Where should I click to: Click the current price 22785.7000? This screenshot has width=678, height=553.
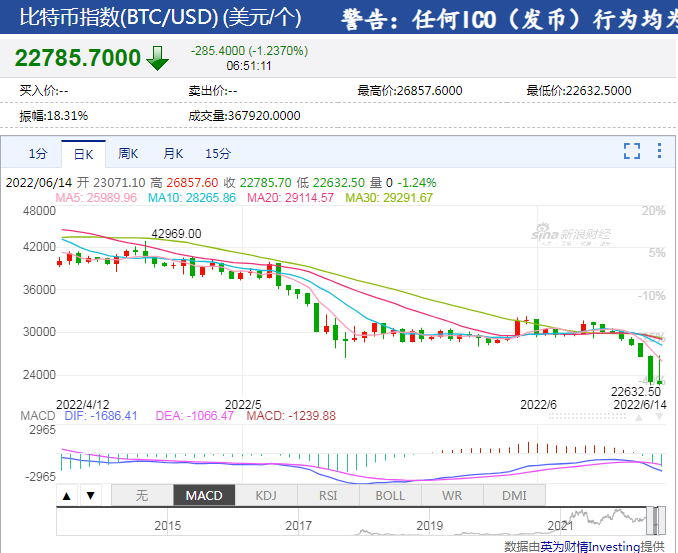(78, 58)
